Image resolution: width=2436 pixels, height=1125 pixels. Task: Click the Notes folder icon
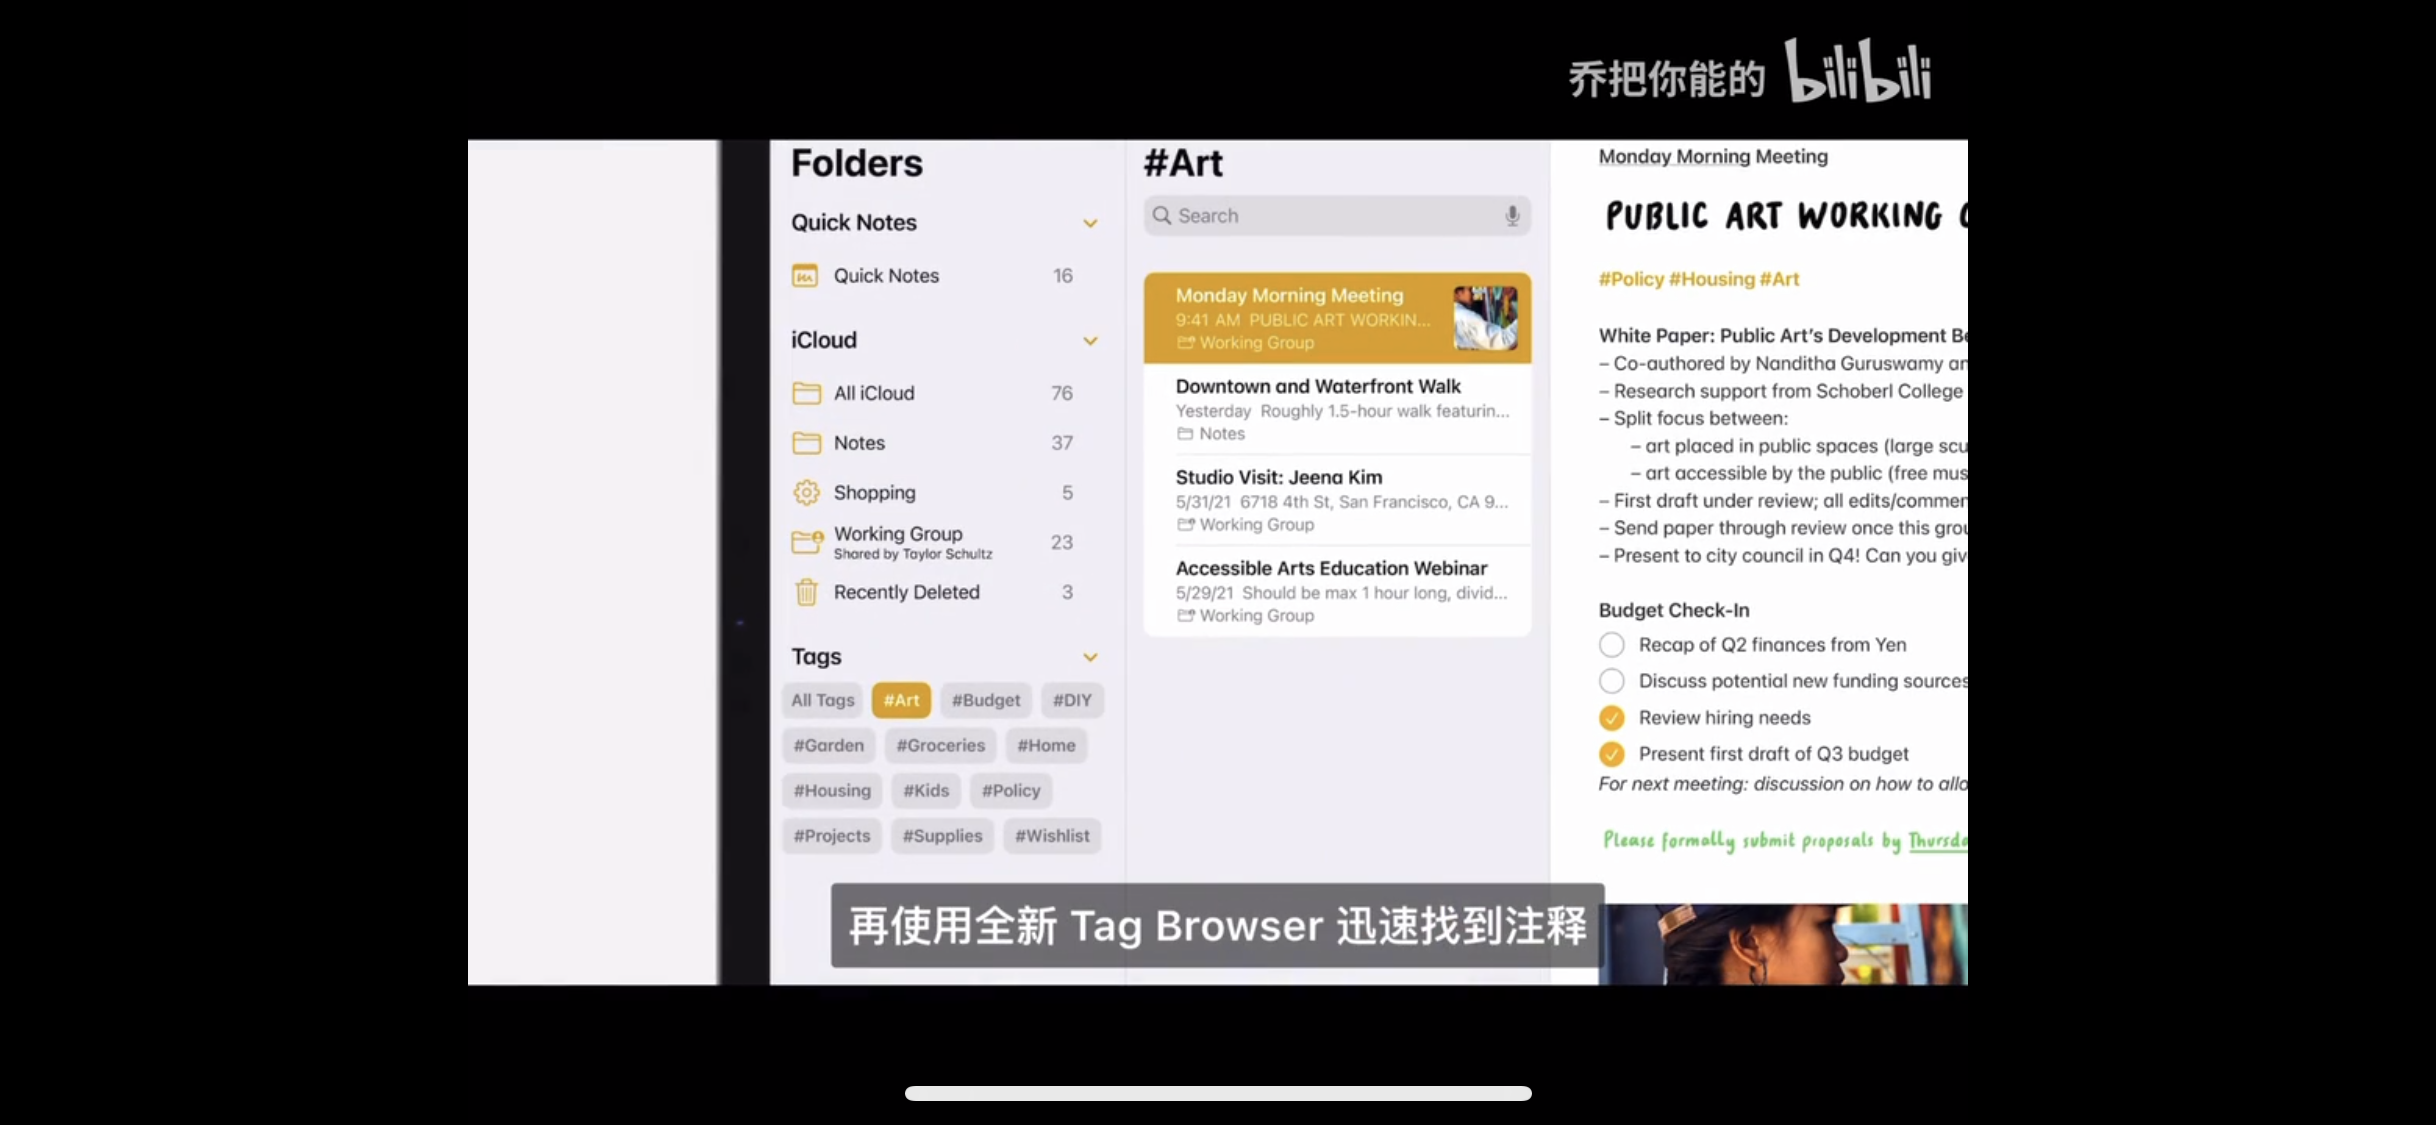[806, 443]
